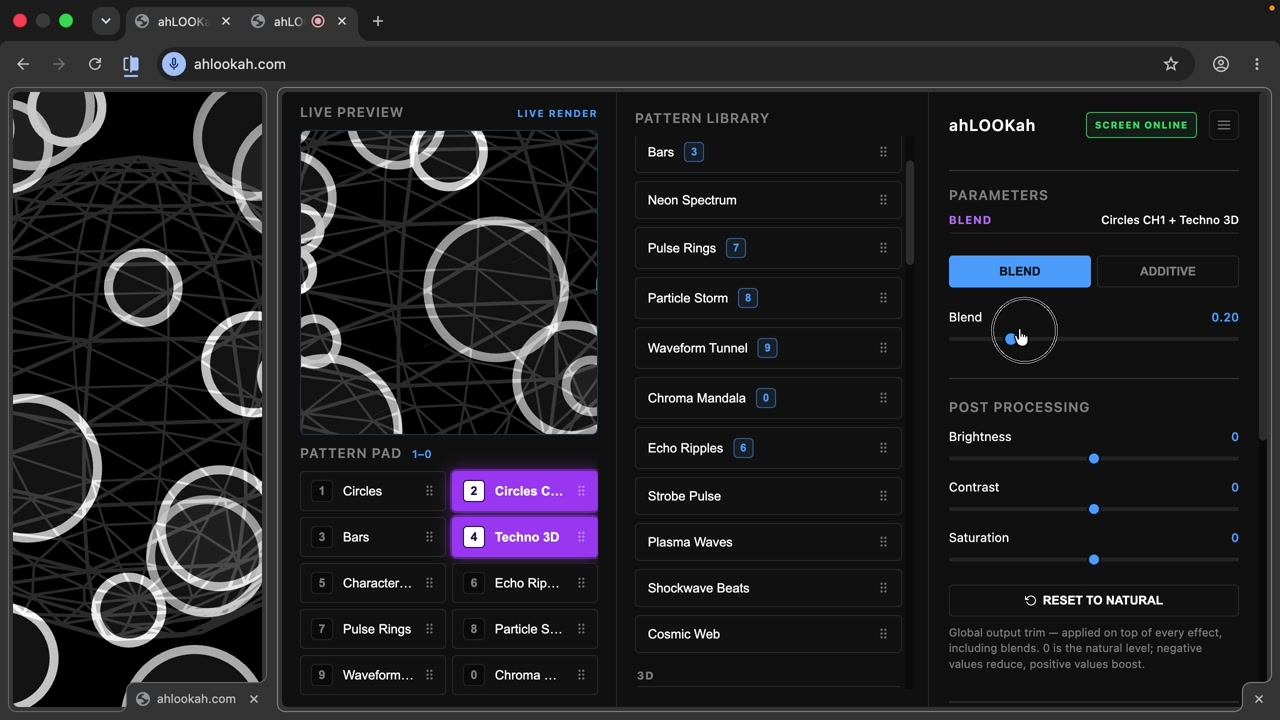Click the Blend amount slider handle
Screen dimensions: 1280x720
pos(1010,339)
